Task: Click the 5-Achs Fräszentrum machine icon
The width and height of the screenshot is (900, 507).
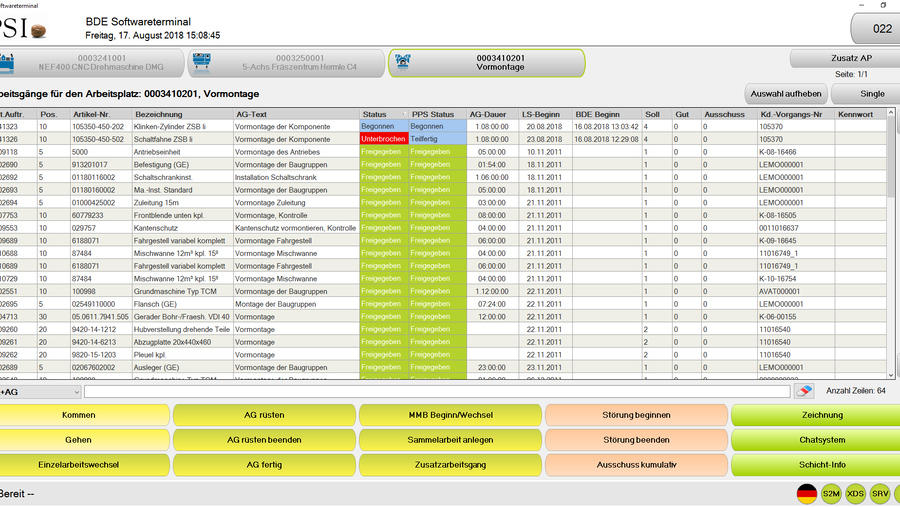Action: tap(201, 62)
